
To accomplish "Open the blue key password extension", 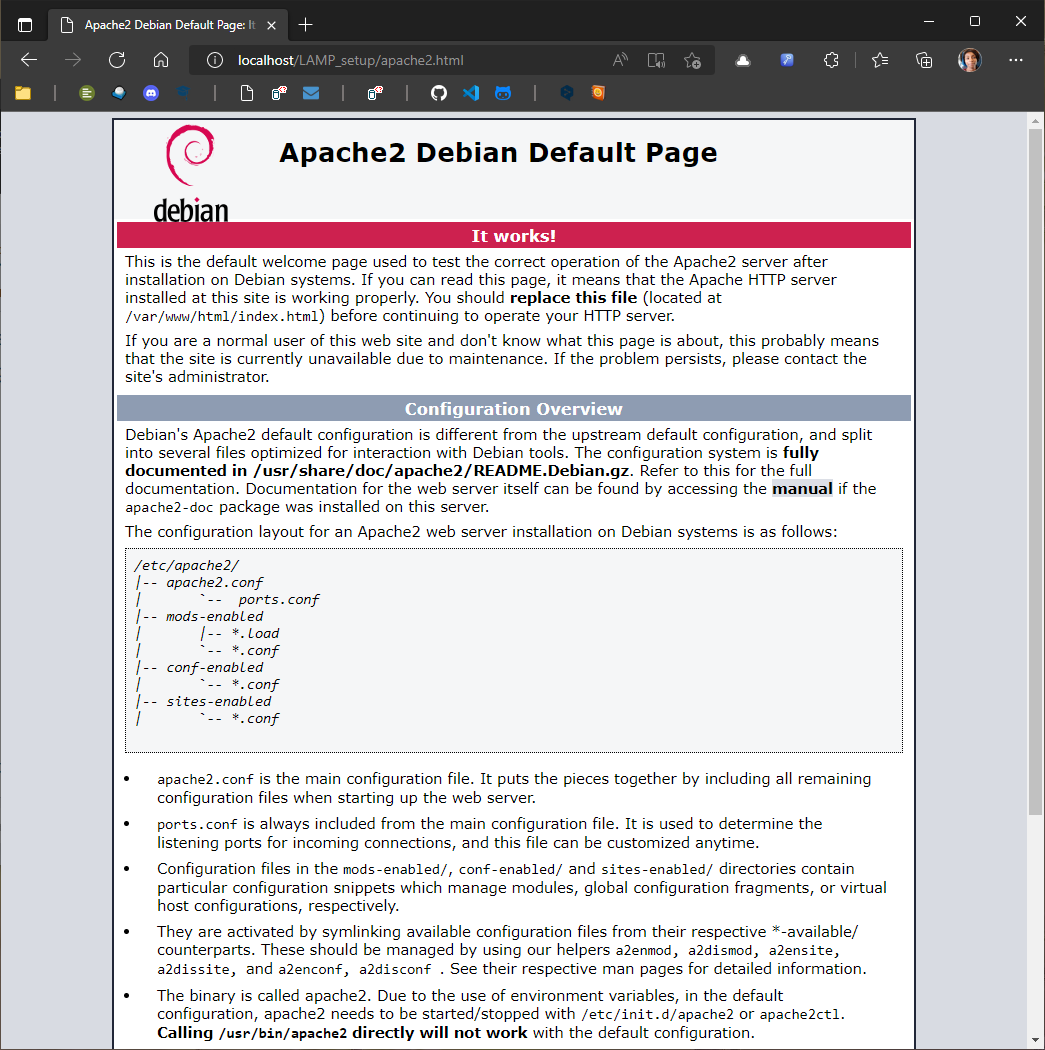I will [x=787, y=60].
